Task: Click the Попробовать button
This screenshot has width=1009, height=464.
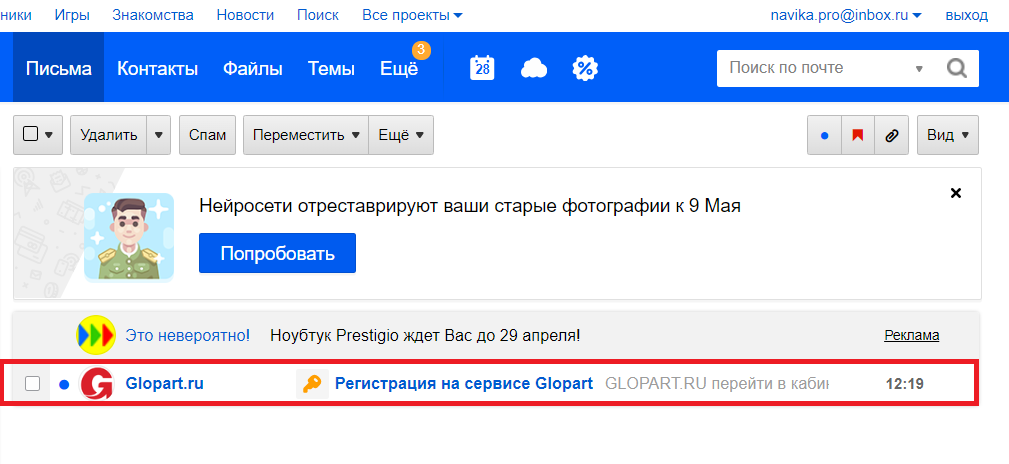Action: click(x=277, y=253)
